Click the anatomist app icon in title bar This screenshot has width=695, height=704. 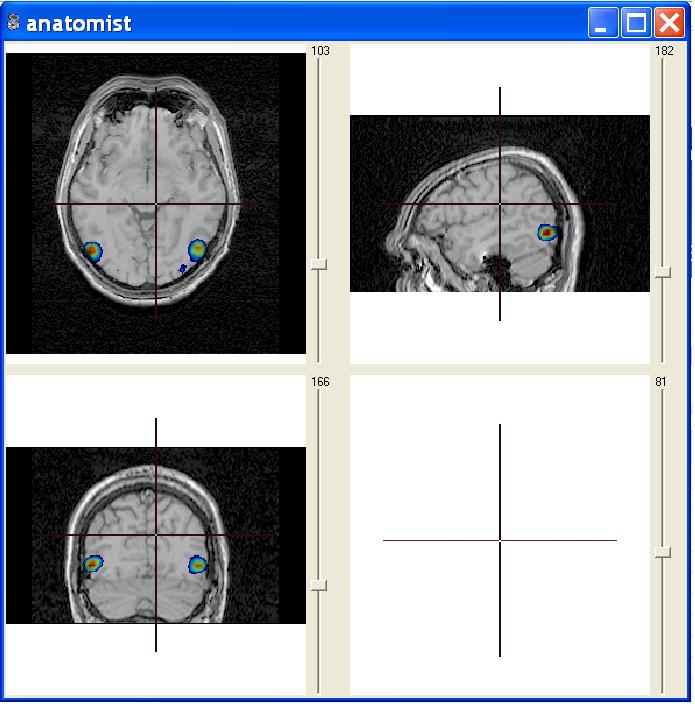tap(13, 22)
